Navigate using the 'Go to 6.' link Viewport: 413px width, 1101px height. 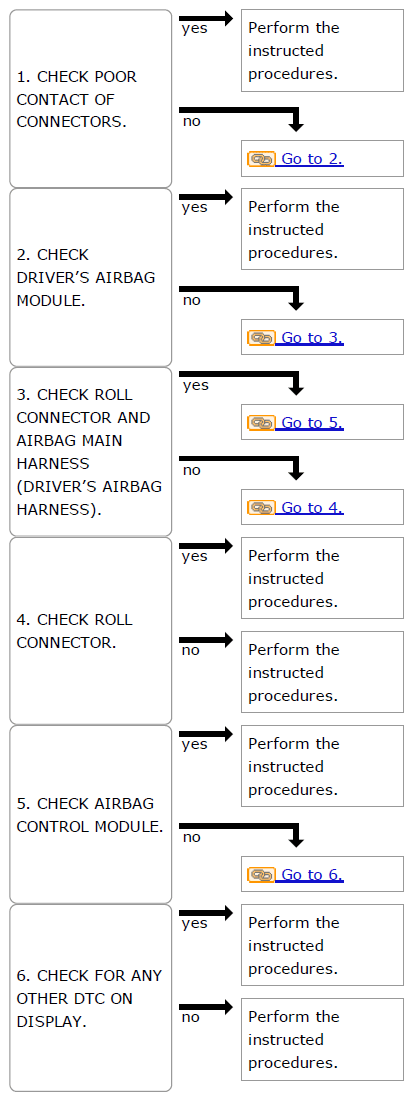pos(310,875)
